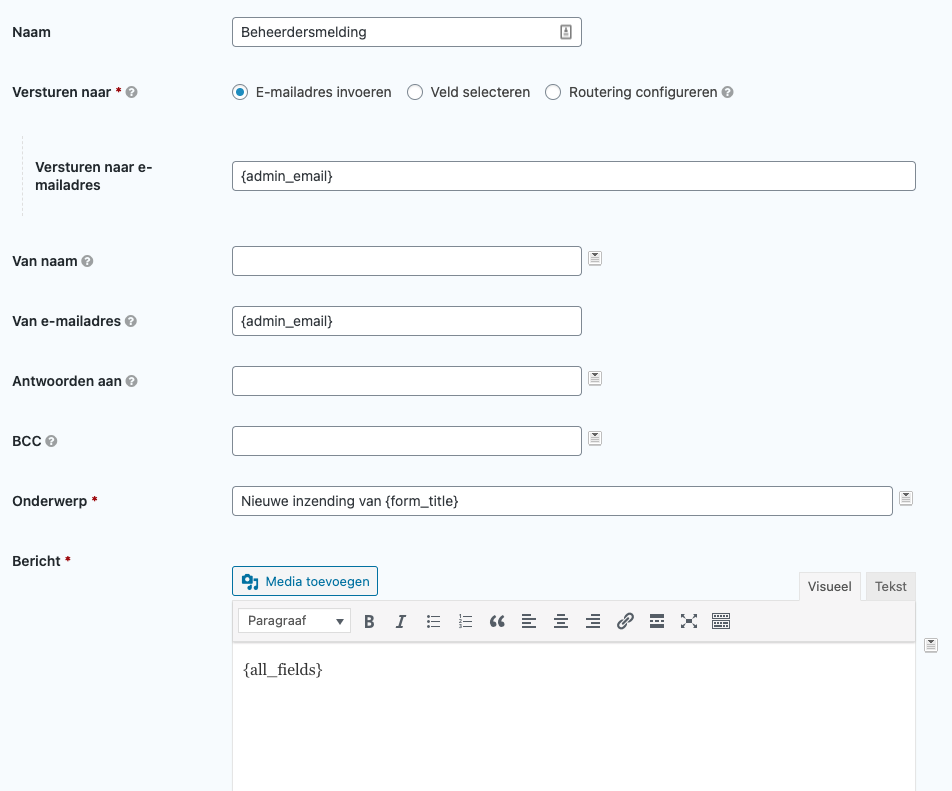This screenshot has height=791, width=952.
Task: Toggle bold formatting in the editor
Action: click(369, 621)
